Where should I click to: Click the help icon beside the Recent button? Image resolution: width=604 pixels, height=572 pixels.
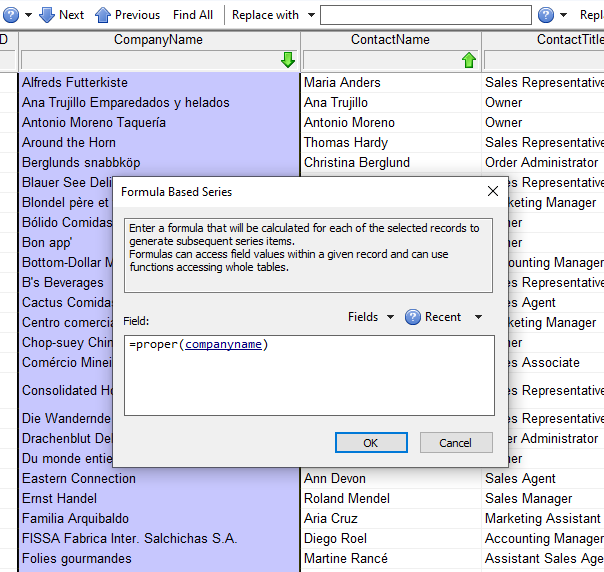[413, 317]
